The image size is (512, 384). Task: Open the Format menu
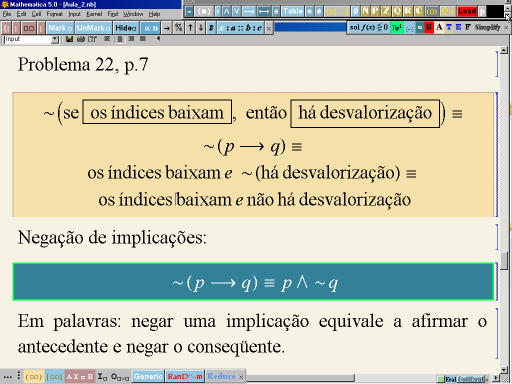(x=54, y=14)
